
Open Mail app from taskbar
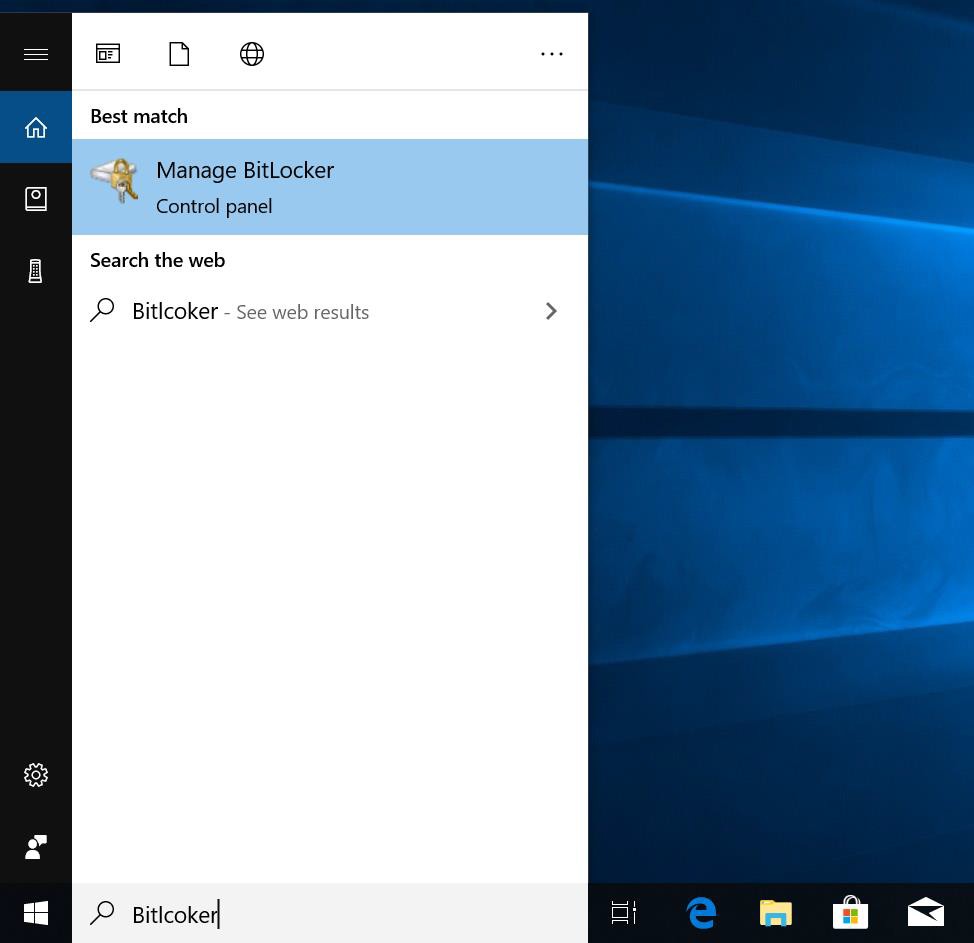click(926, 912)
